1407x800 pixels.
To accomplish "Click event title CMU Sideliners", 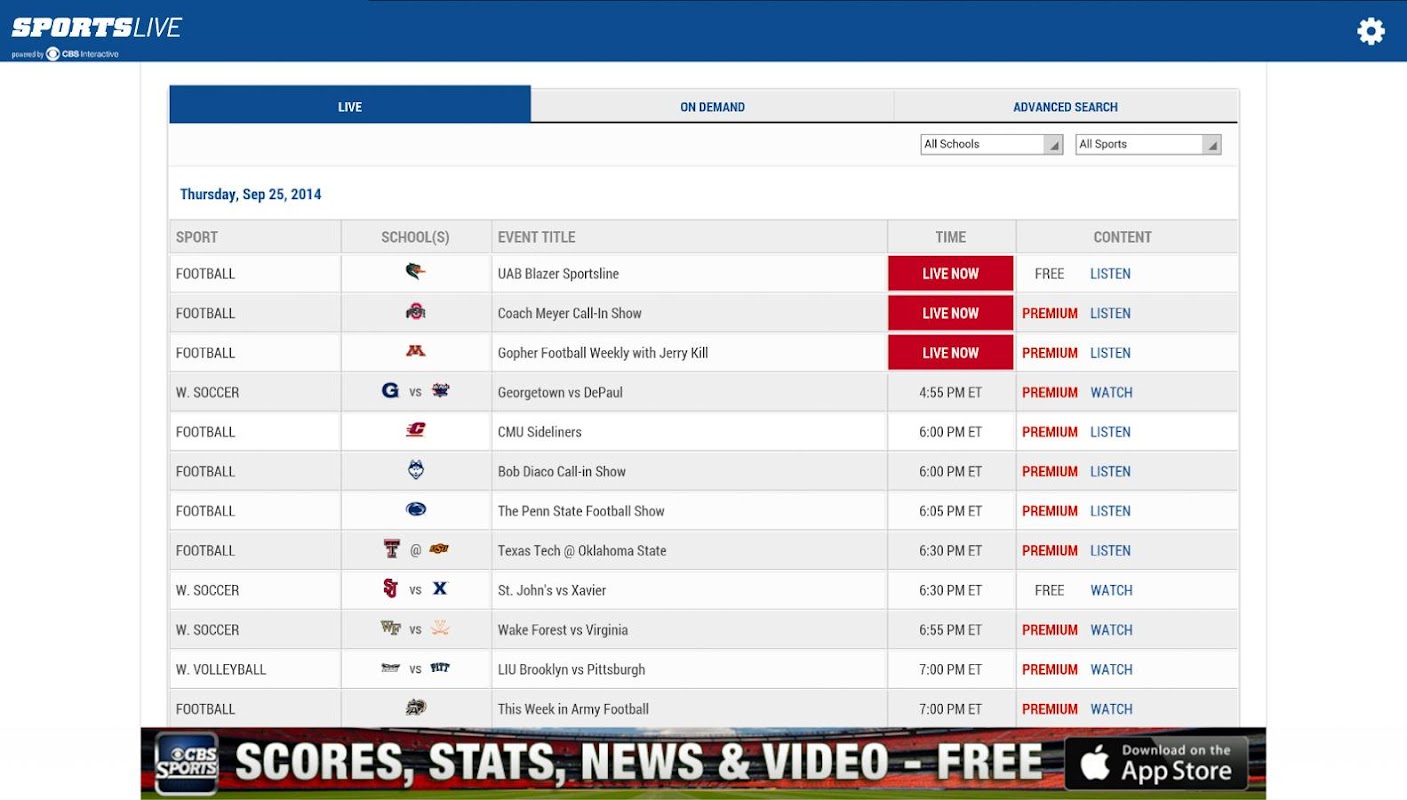I will click(x=540, y=432).
